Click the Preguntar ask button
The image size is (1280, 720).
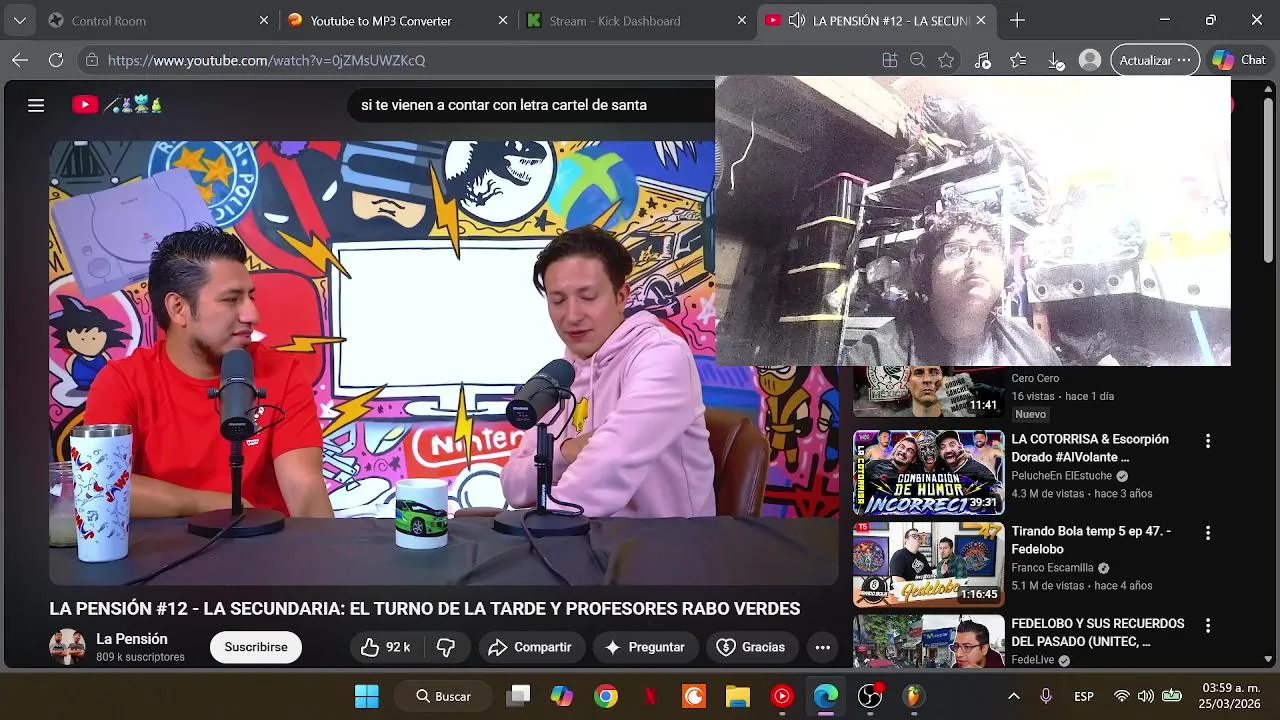(645, 647)
